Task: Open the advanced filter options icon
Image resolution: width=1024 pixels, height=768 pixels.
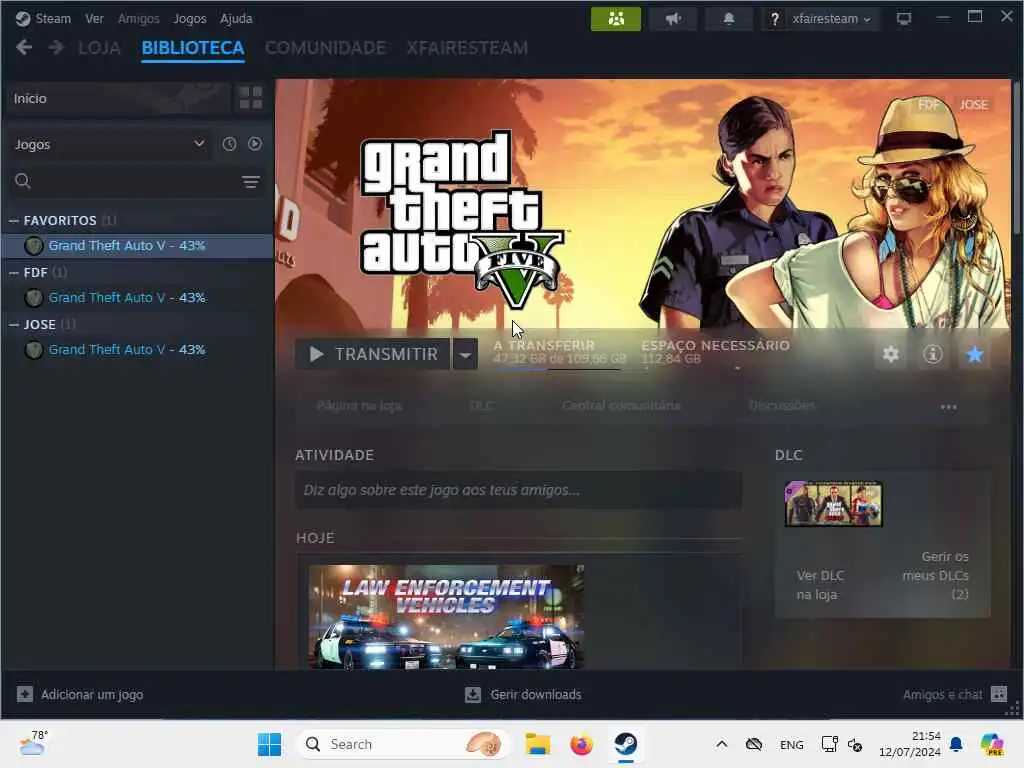Action: tap(251, 182)
